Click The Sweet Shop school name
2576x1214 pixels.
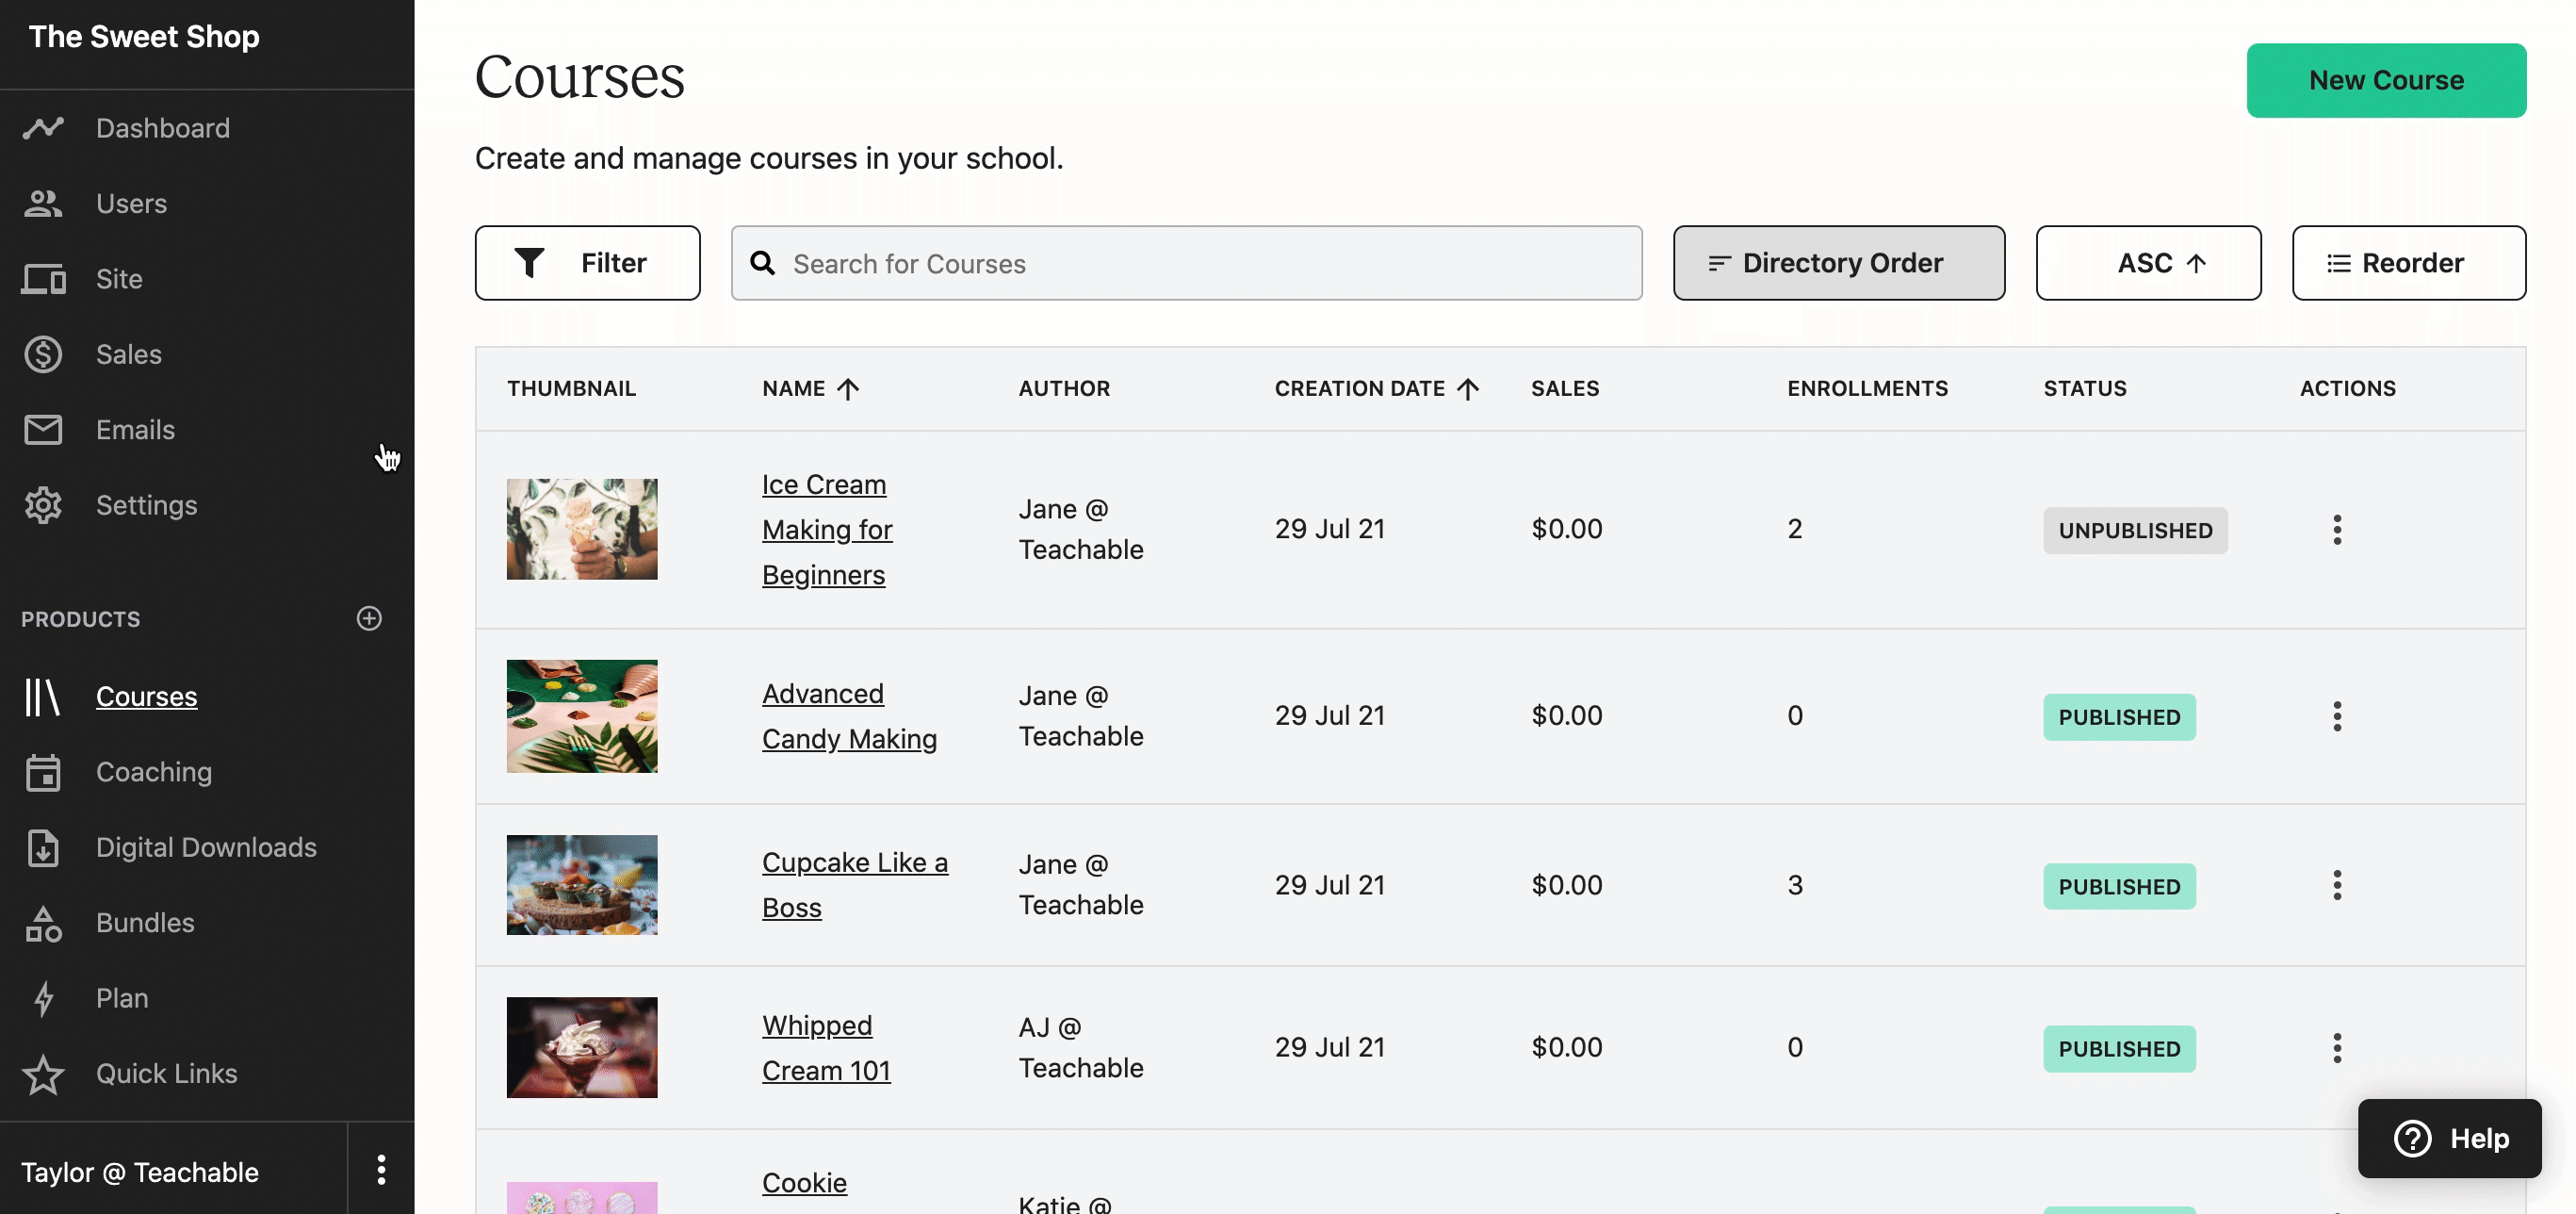click(144, 37)
